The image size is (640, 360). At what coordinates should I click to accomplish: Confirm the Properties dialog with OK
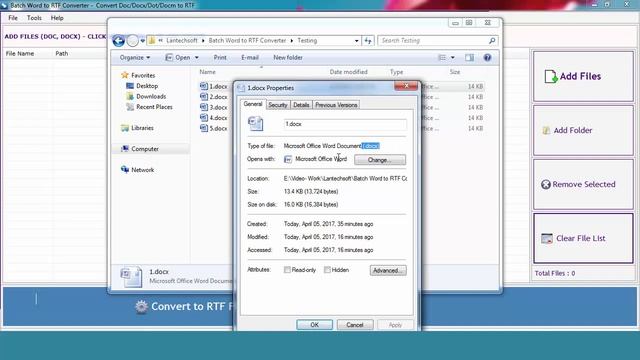(314, 325)
